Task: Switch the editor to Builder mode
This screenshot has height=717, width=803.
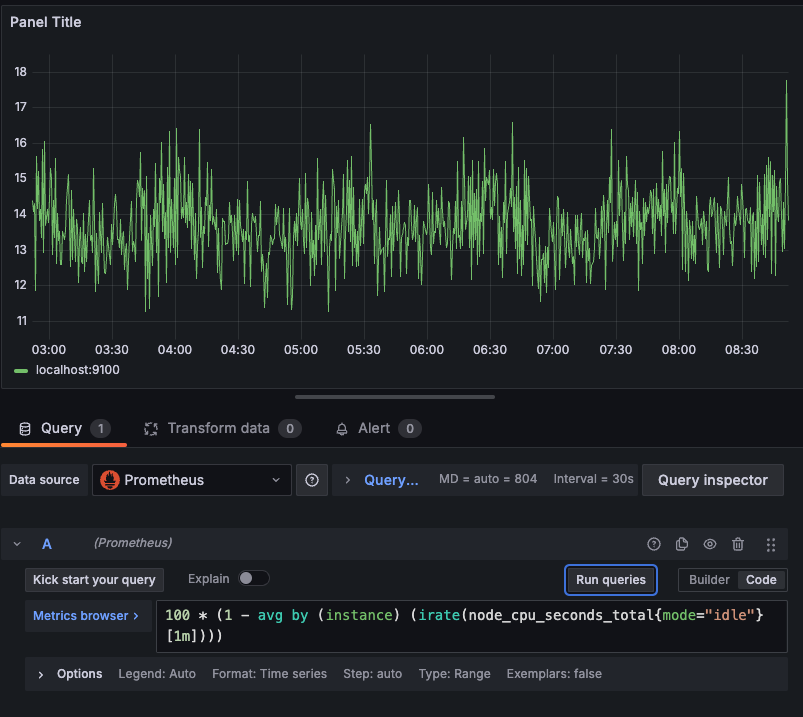Action: [x=709, y=580]
